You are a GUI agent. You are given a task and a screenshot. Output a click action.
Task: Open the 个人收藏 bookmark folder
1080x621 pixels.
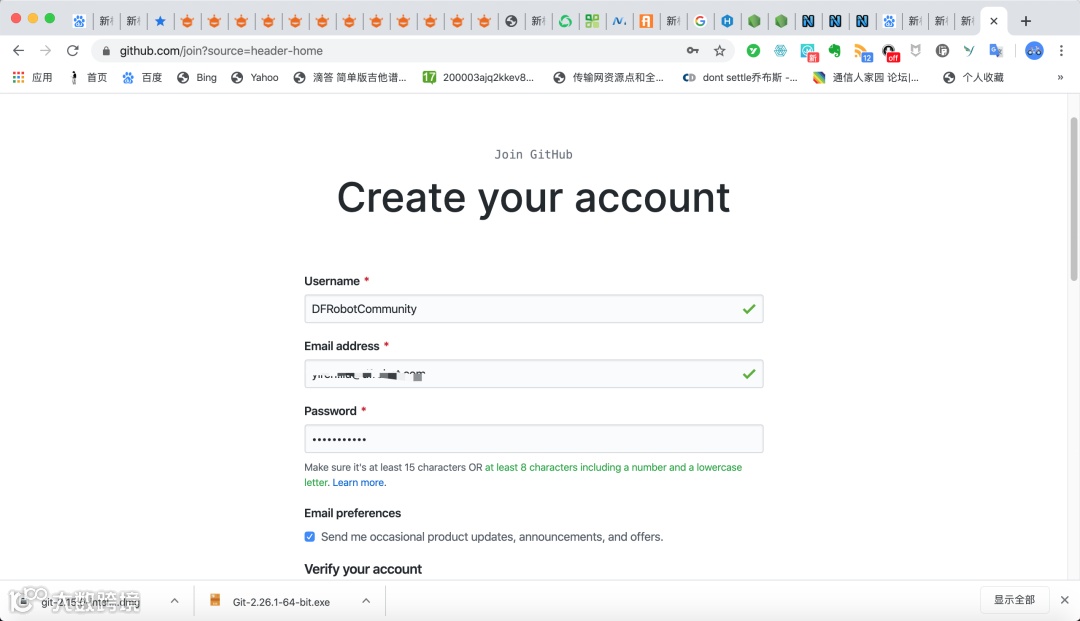[973, 77]
